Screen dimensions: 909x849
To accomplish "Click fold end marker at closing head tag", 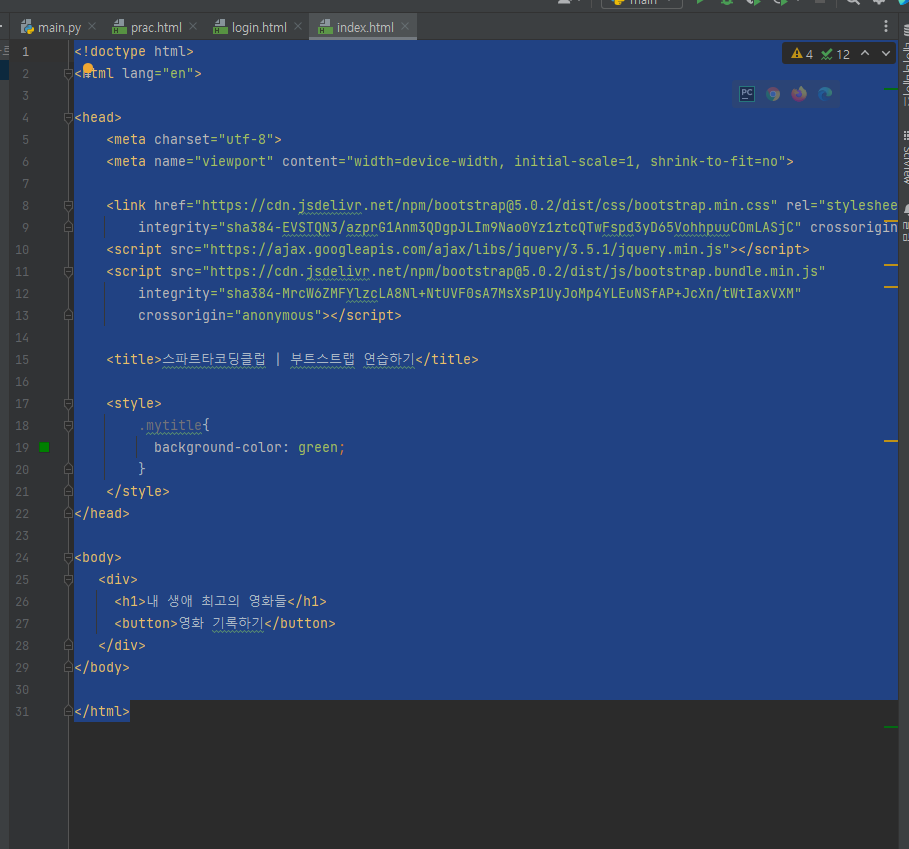I will [68, 513].
